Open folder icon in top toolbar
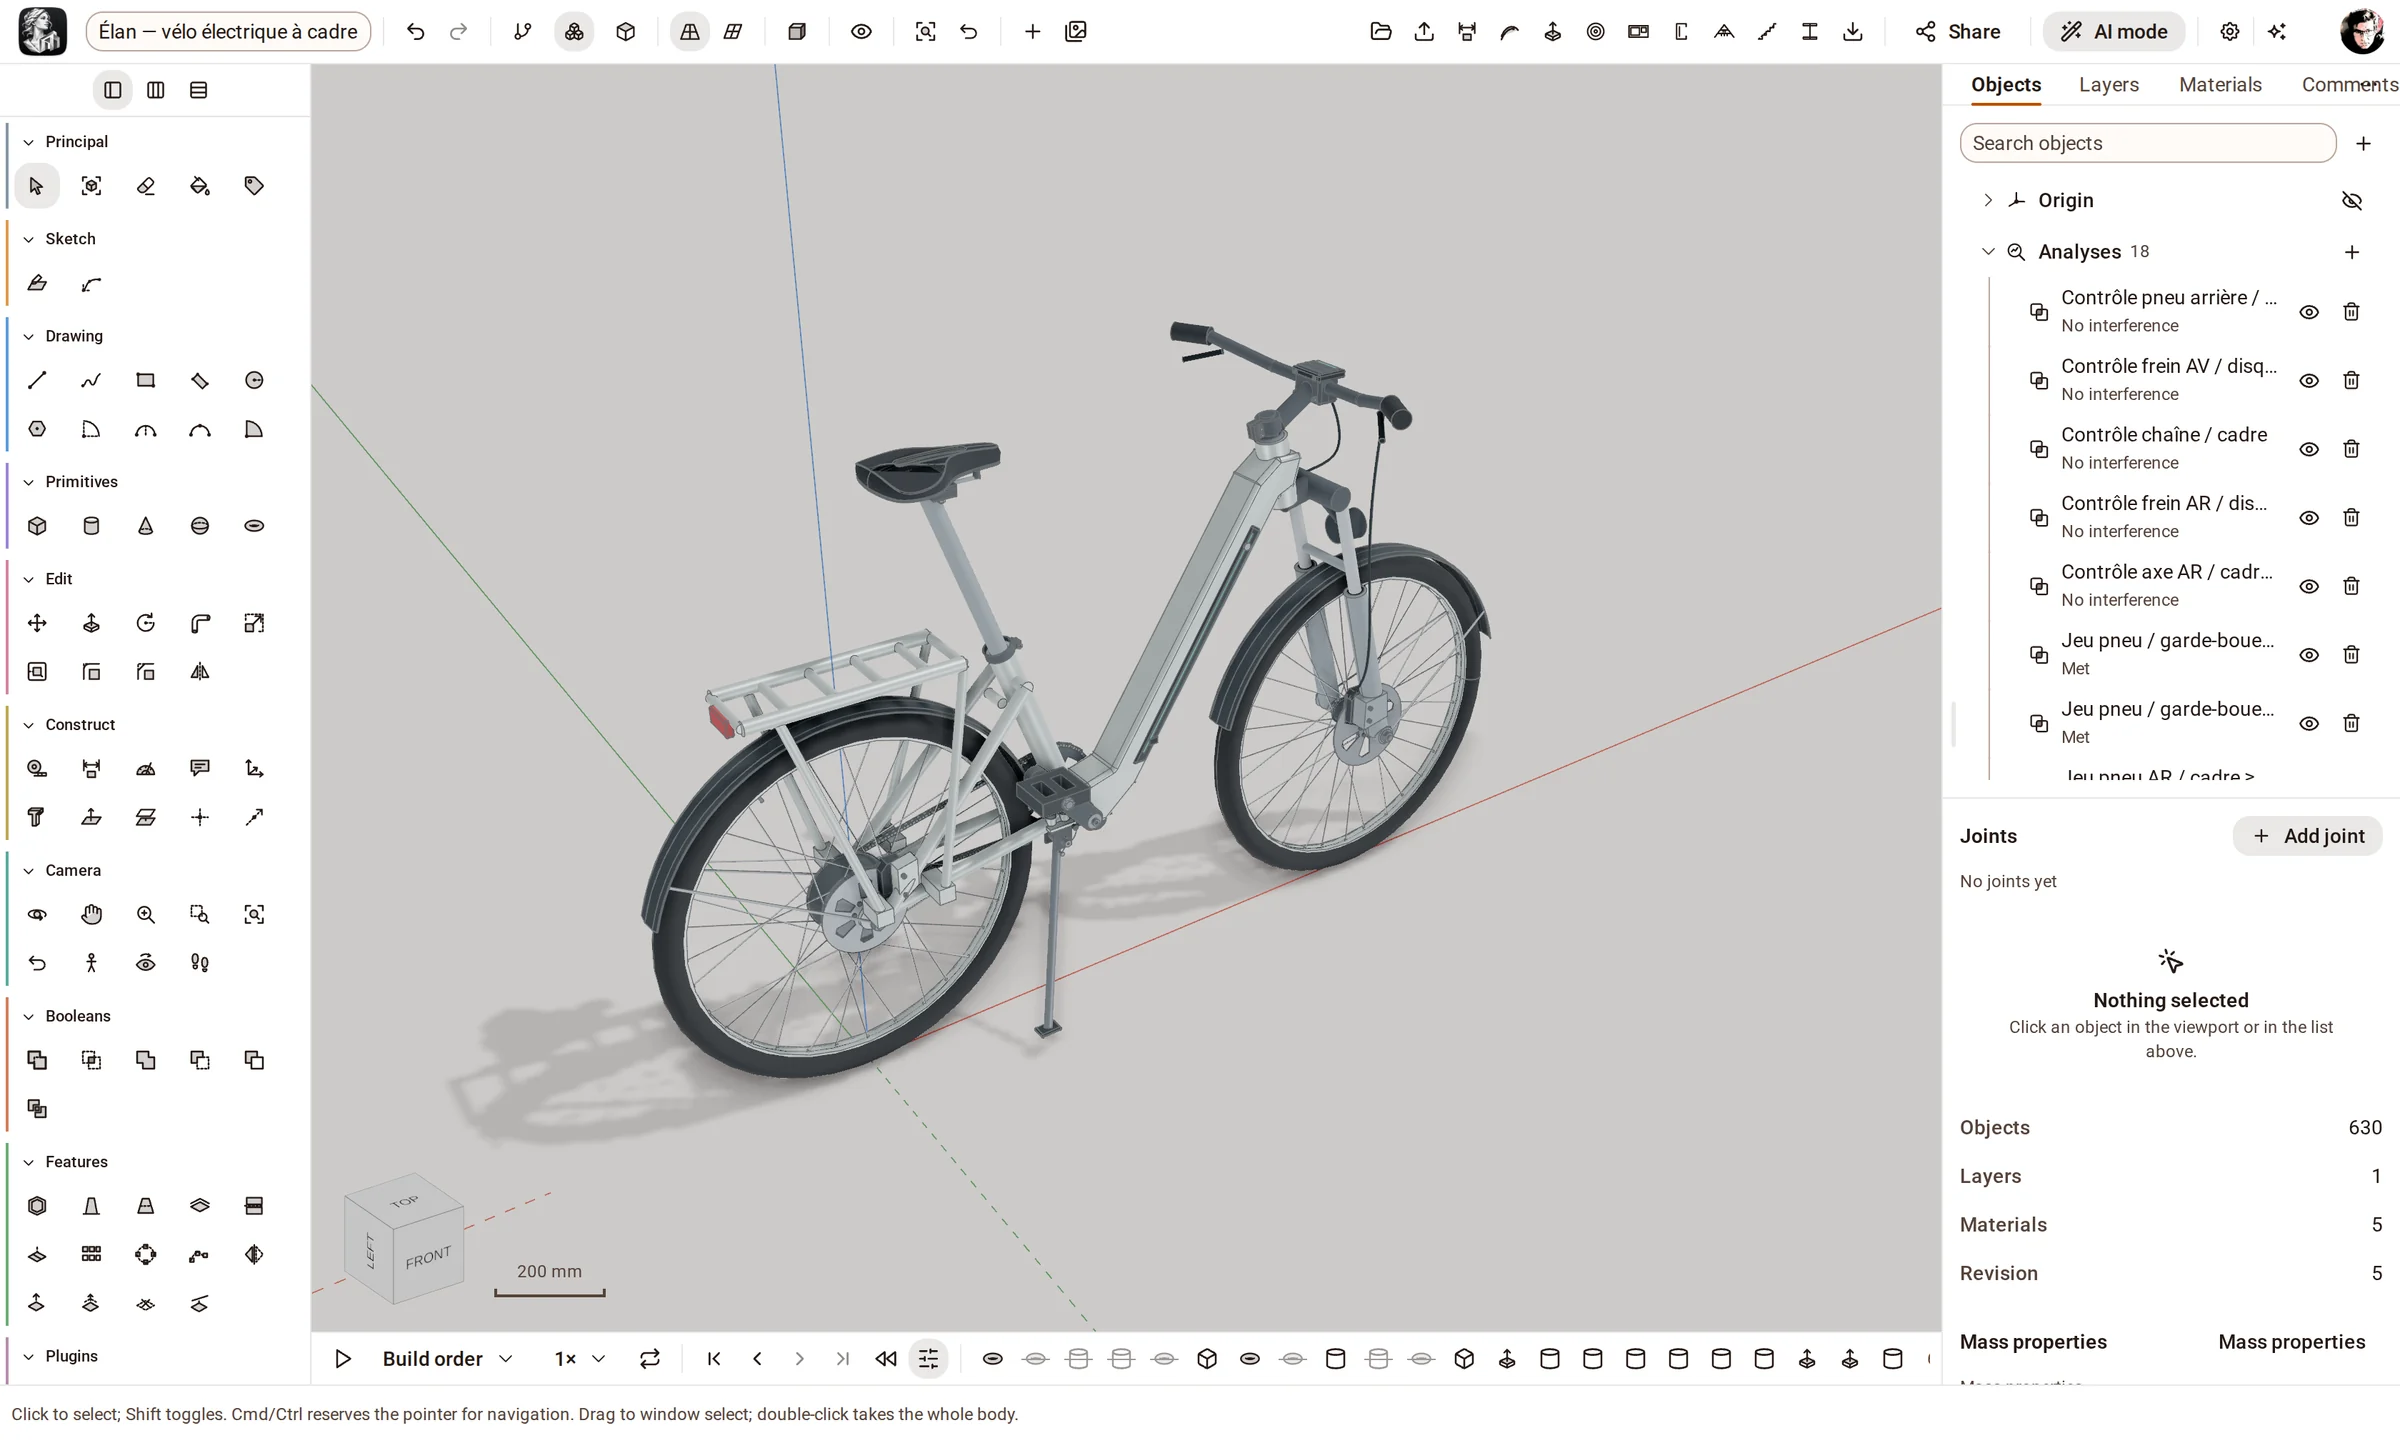This screenshot has height=1443, width=2400. [1381, 32]
